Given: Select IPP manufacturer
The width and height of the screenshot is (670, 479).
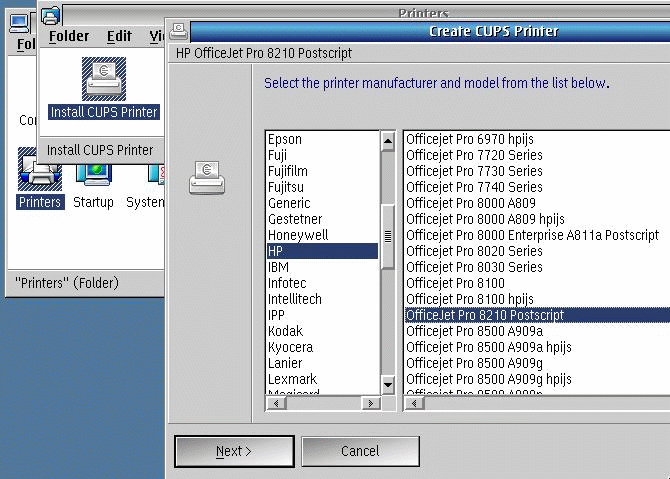Looking at the screenshot, I should coord(322,315).
